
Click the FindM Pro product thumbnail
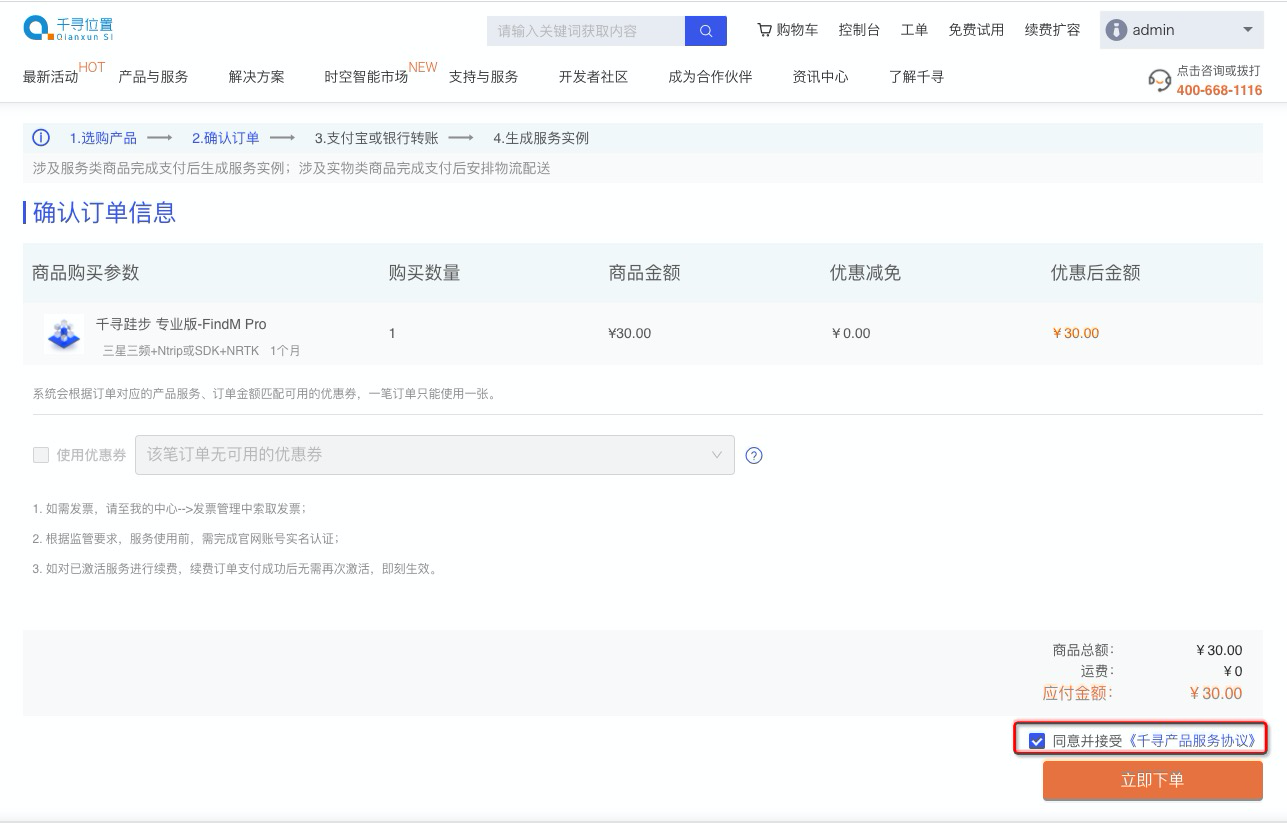point(64,334)
